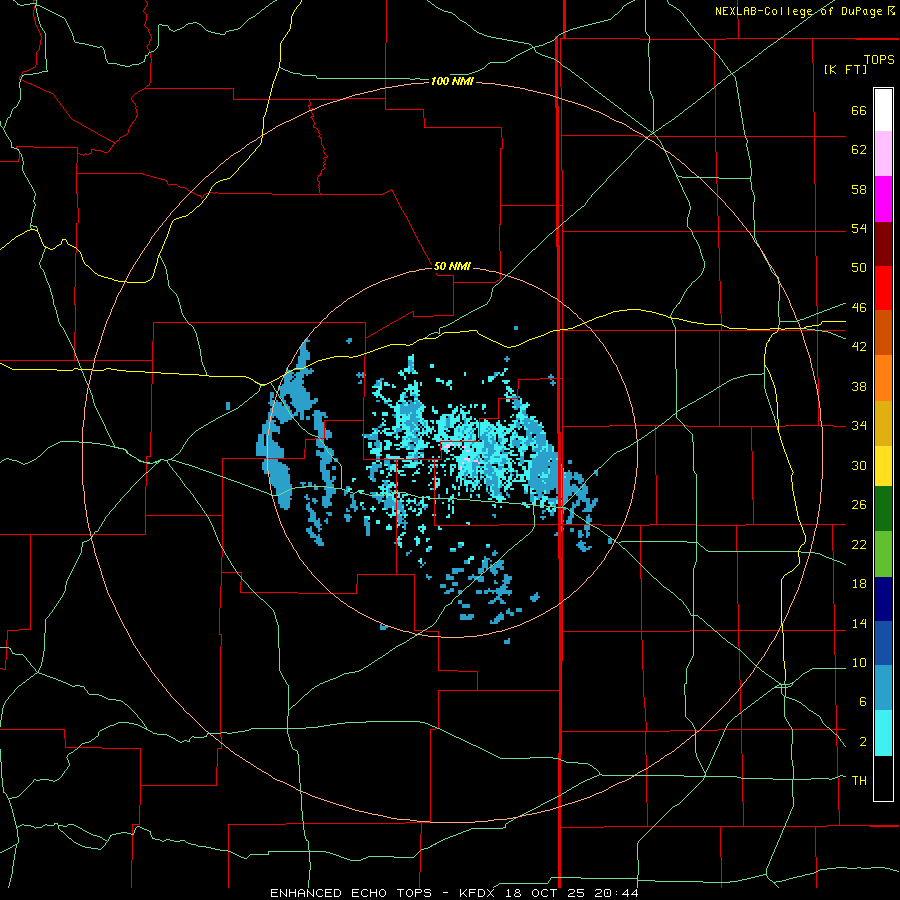The height and width of the screenshot is (900, 900).
Task: Click the 2 value on the legend
Action: [862, 742]
